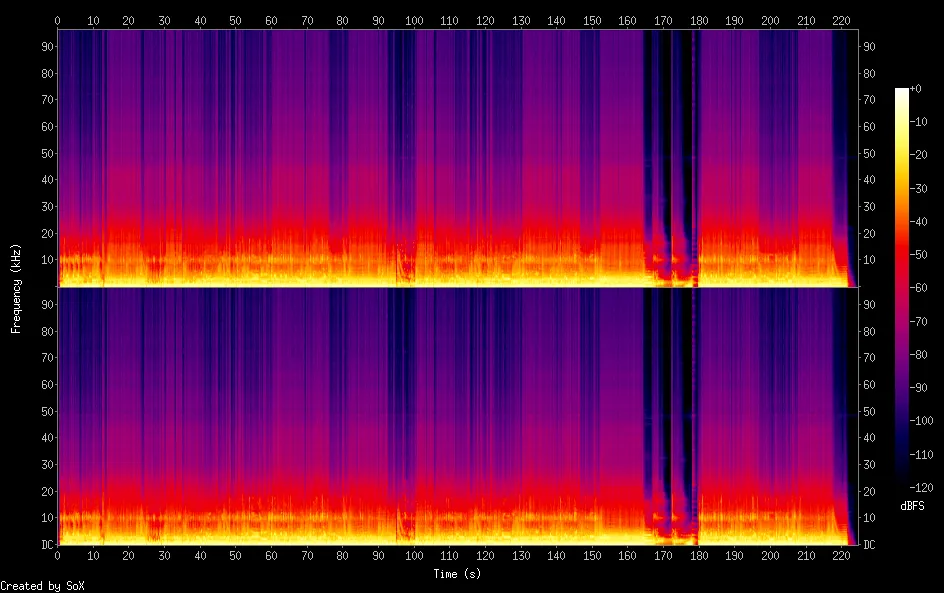
Task: Click the "DC" label at the bottom right
Action: coord(870,544)
